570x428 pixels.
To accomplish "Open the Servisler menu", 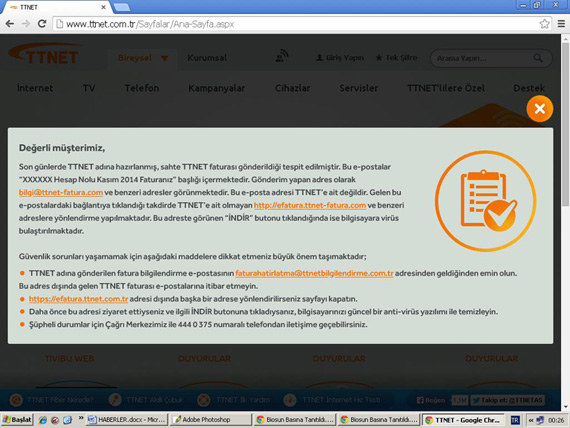I will (358, 88).
